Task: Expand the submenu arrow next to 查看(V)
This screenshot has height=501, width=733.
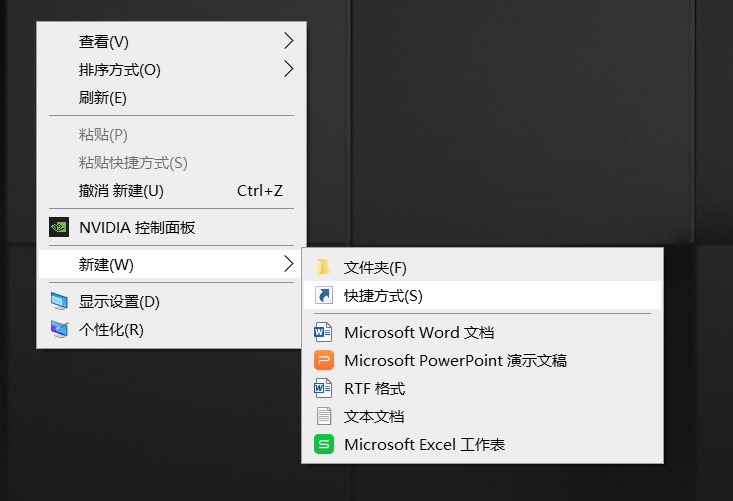Action: (x=288, y=41)
